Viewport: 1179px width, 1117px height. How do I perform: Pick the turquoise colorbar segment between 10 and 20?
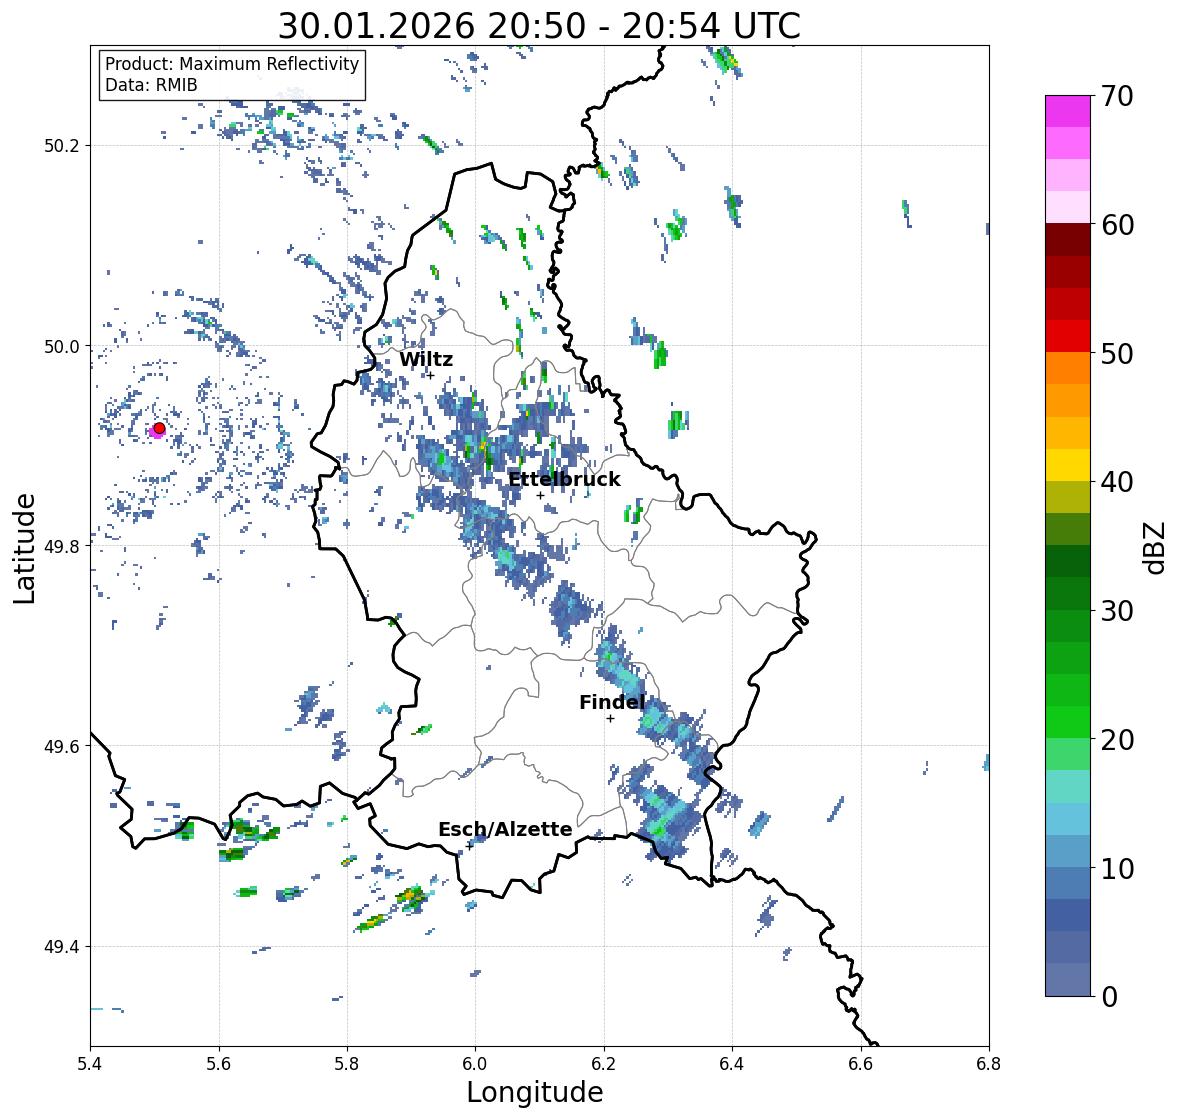pyautogui.click(x=1068, y=786)
